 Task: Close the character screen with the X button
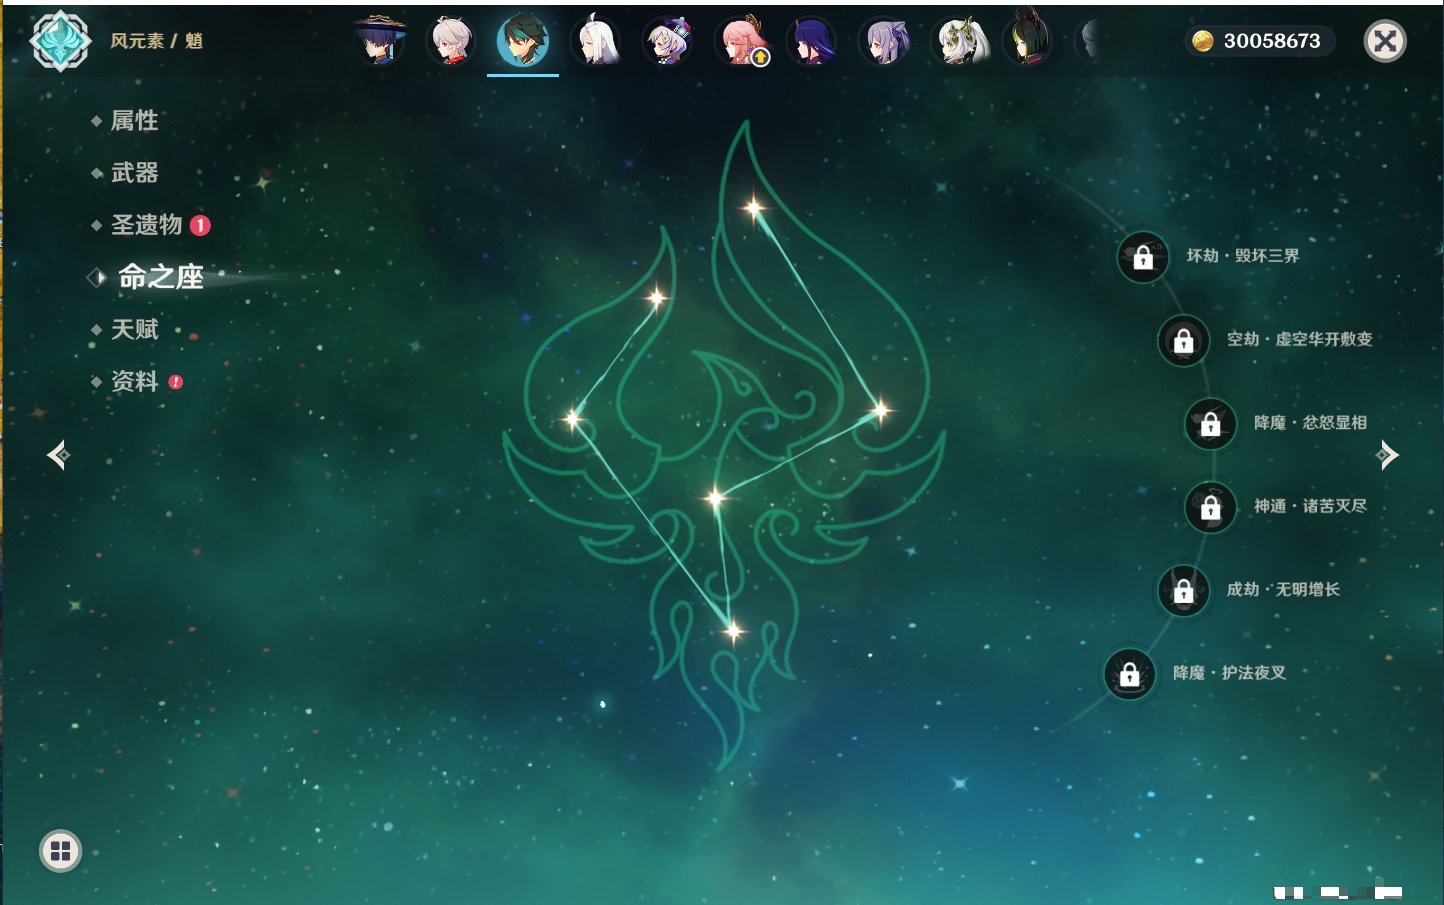point(1385,41)
